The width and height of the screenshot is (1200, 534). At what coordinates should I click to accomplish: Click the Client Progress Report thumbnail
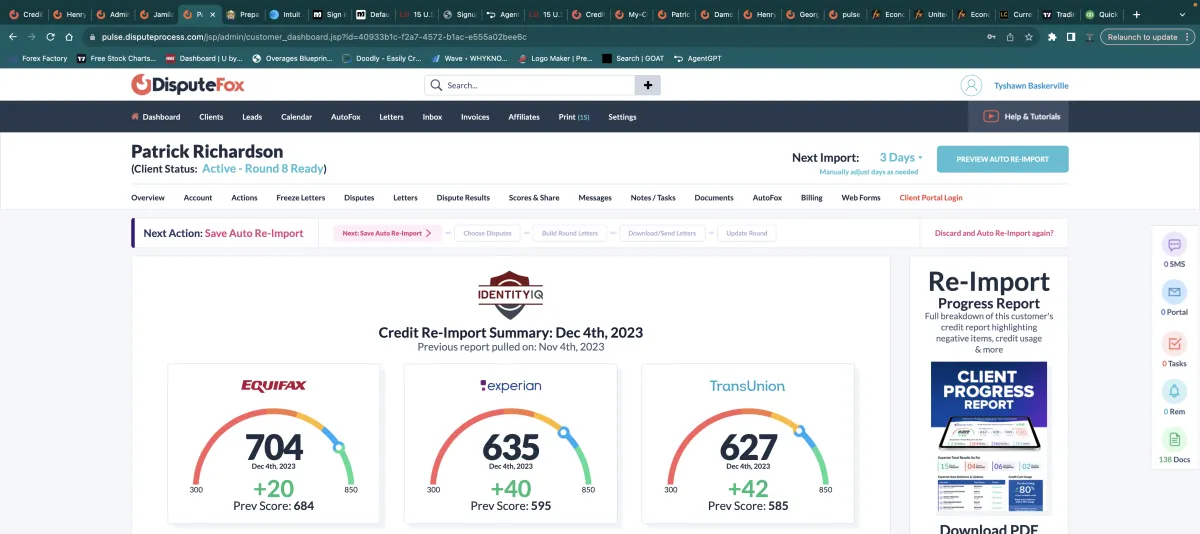989,436
